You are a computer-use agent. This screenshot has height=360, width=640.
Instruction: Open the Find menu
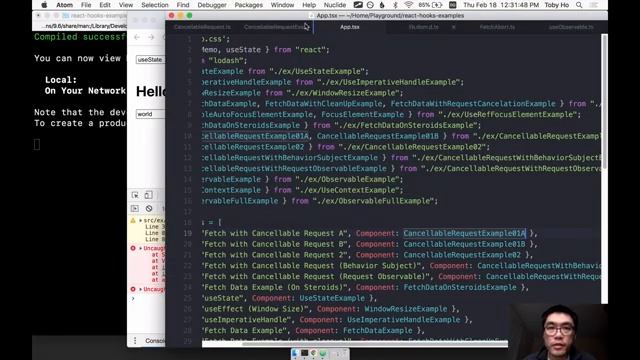[183, 5]
